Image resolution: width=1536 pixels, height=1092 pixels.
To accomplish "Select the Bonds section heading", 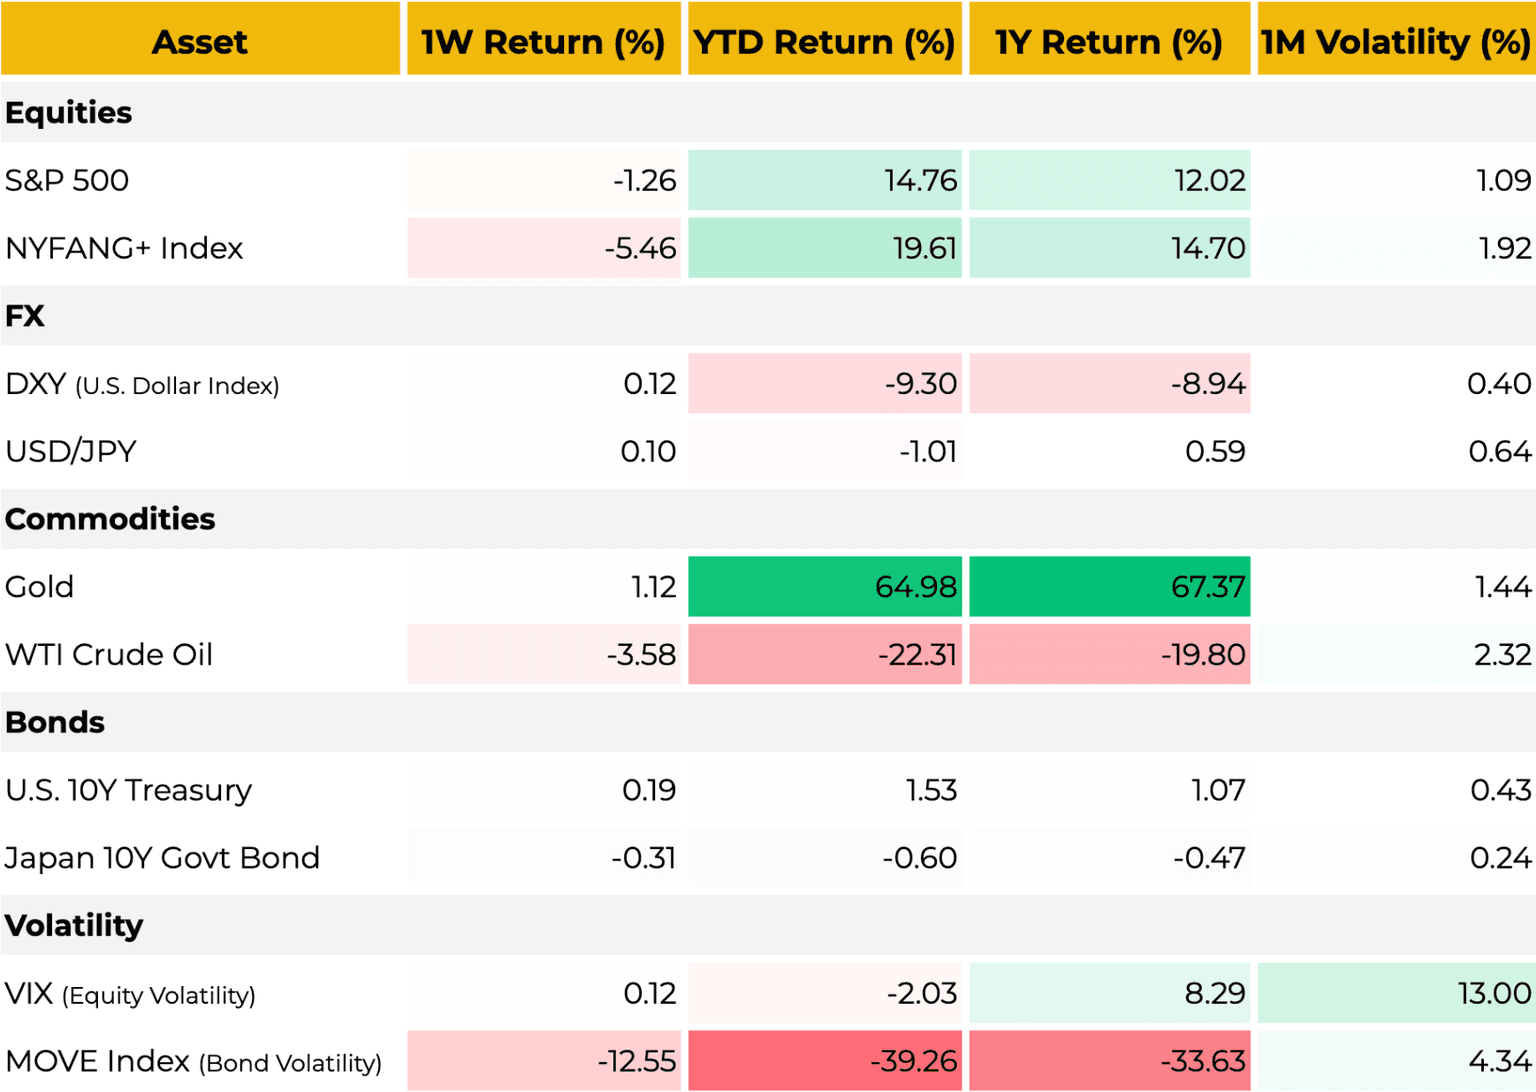I will click(55, 722).
